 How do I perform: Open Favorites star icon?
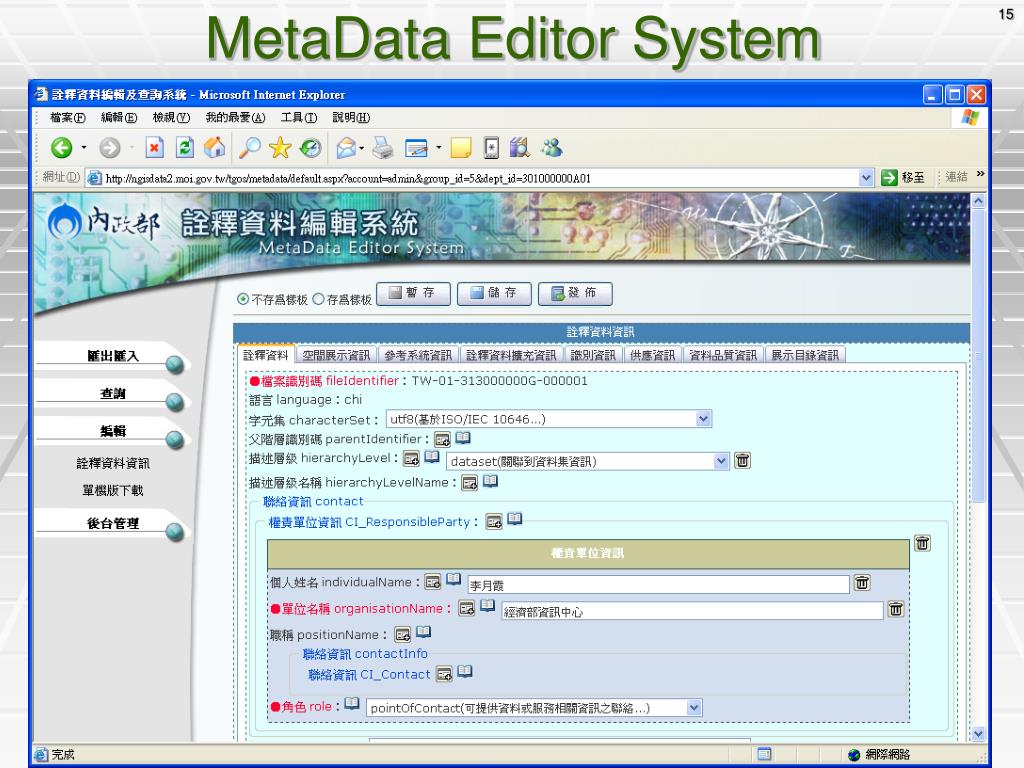click(x=280, y=148)
